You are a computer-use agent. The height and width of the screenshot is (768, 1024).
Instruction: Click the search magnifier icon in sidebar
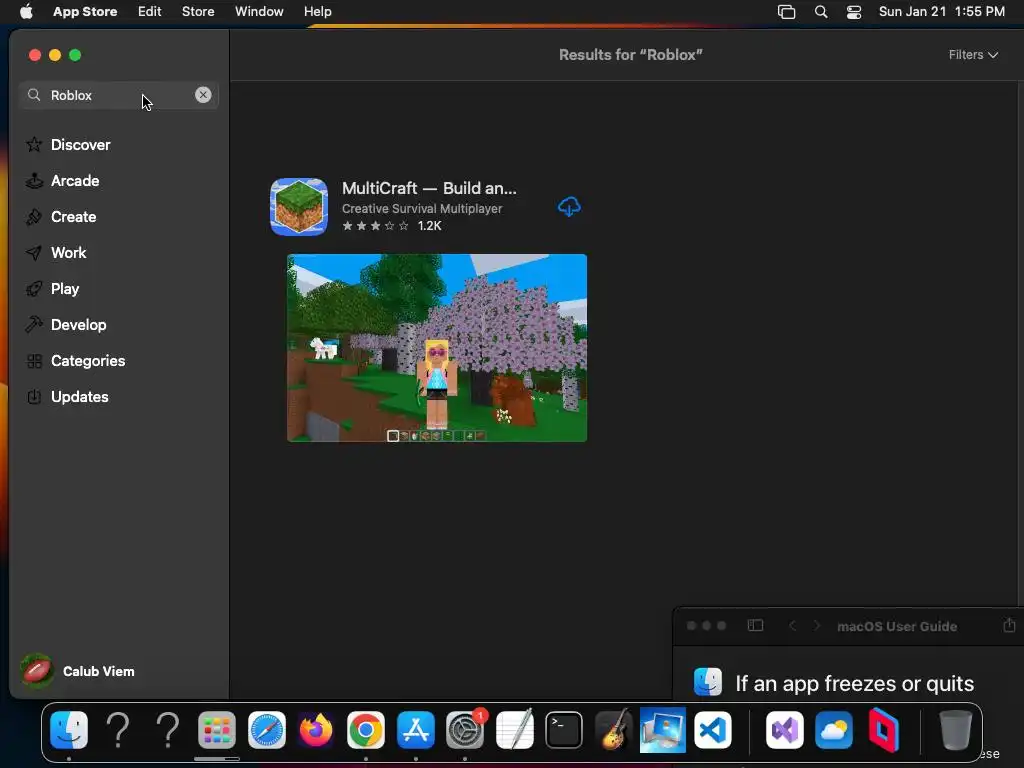click(x=34, y=95)
